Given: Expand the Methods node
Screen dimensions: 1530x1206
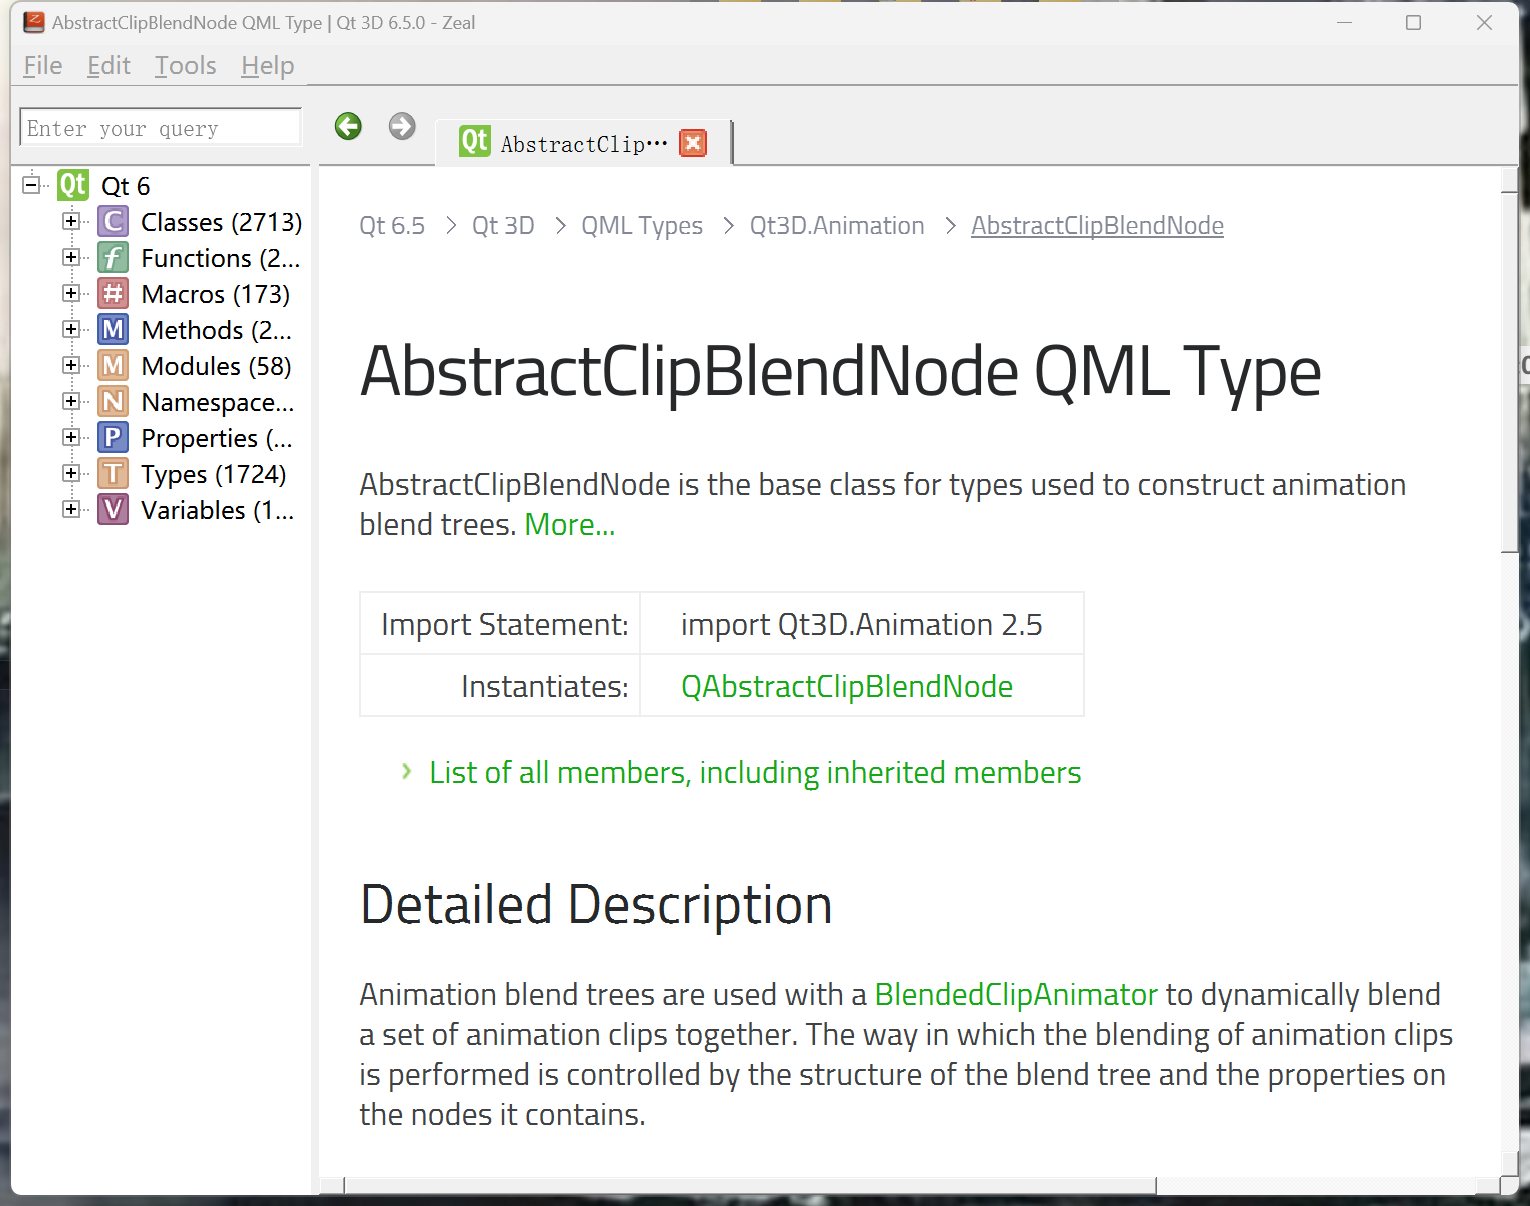Looking at the screenshot, I should [x=70, y=329].
